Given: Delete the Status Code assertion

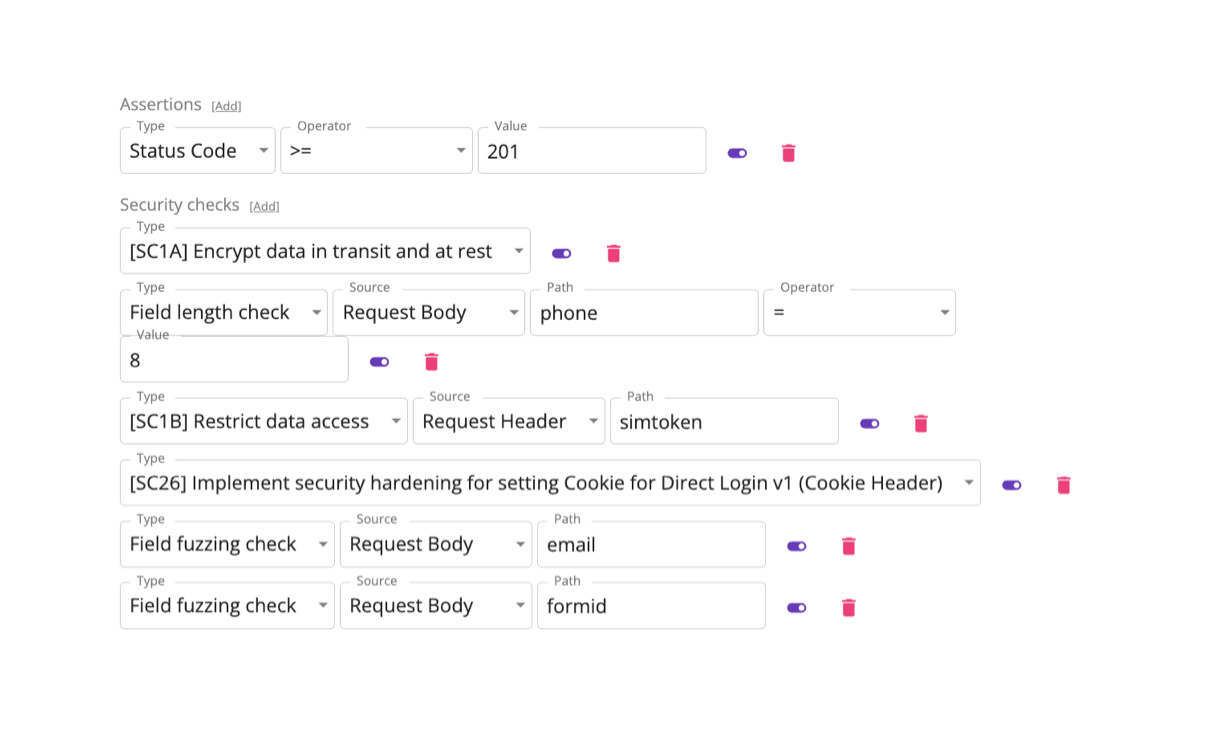Looking at the screenshot, I should coord(788,153).
